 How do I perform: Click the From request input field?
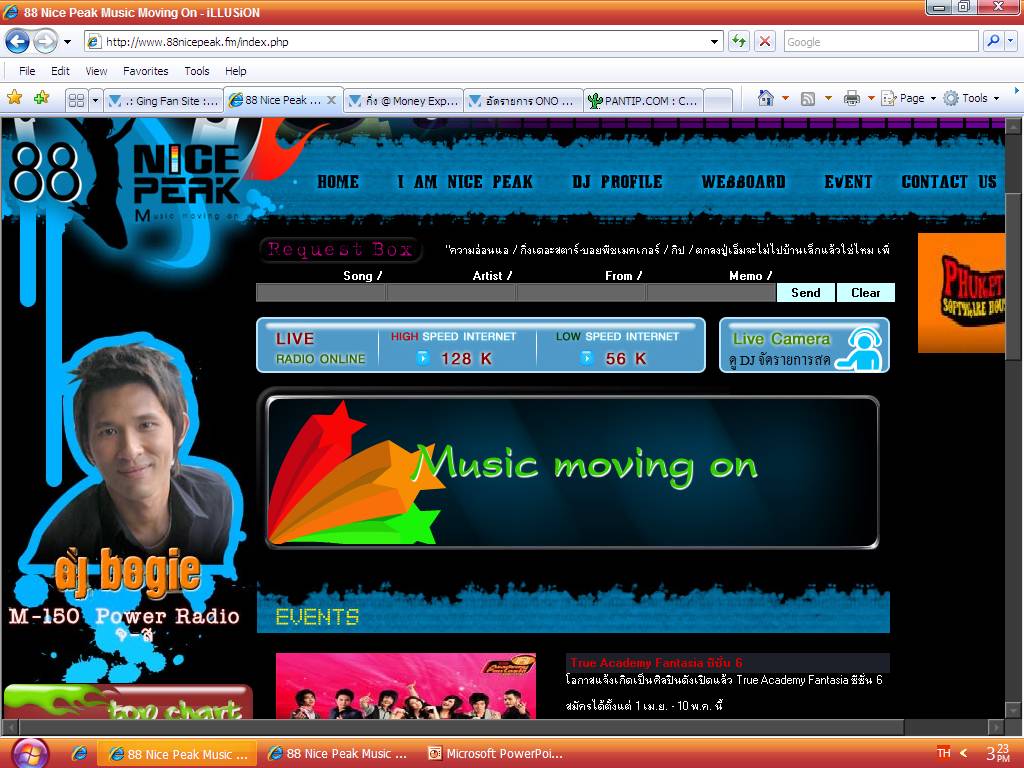point(581,293)
